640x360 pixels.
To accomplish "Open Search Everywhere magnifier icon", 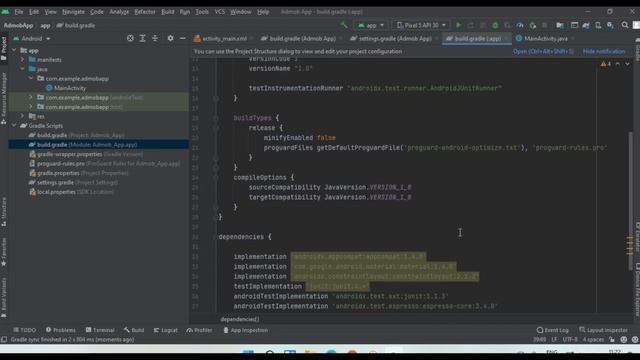I will (625, 25).
